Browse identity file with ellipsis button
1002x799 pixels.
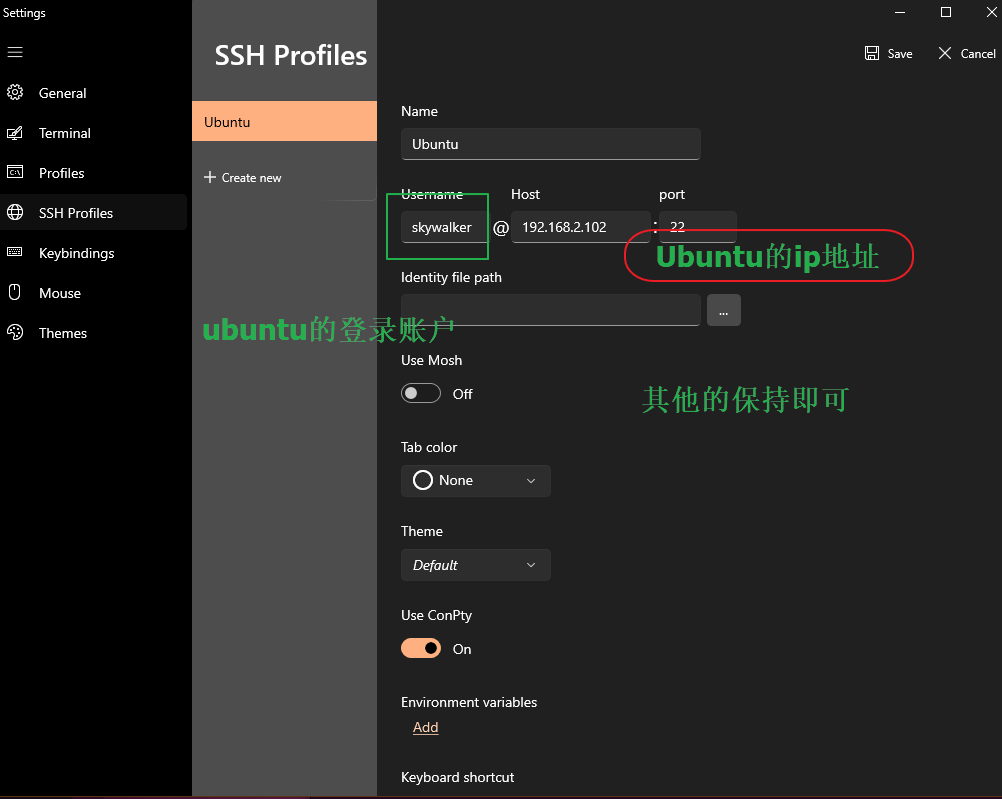coord(723,311)
